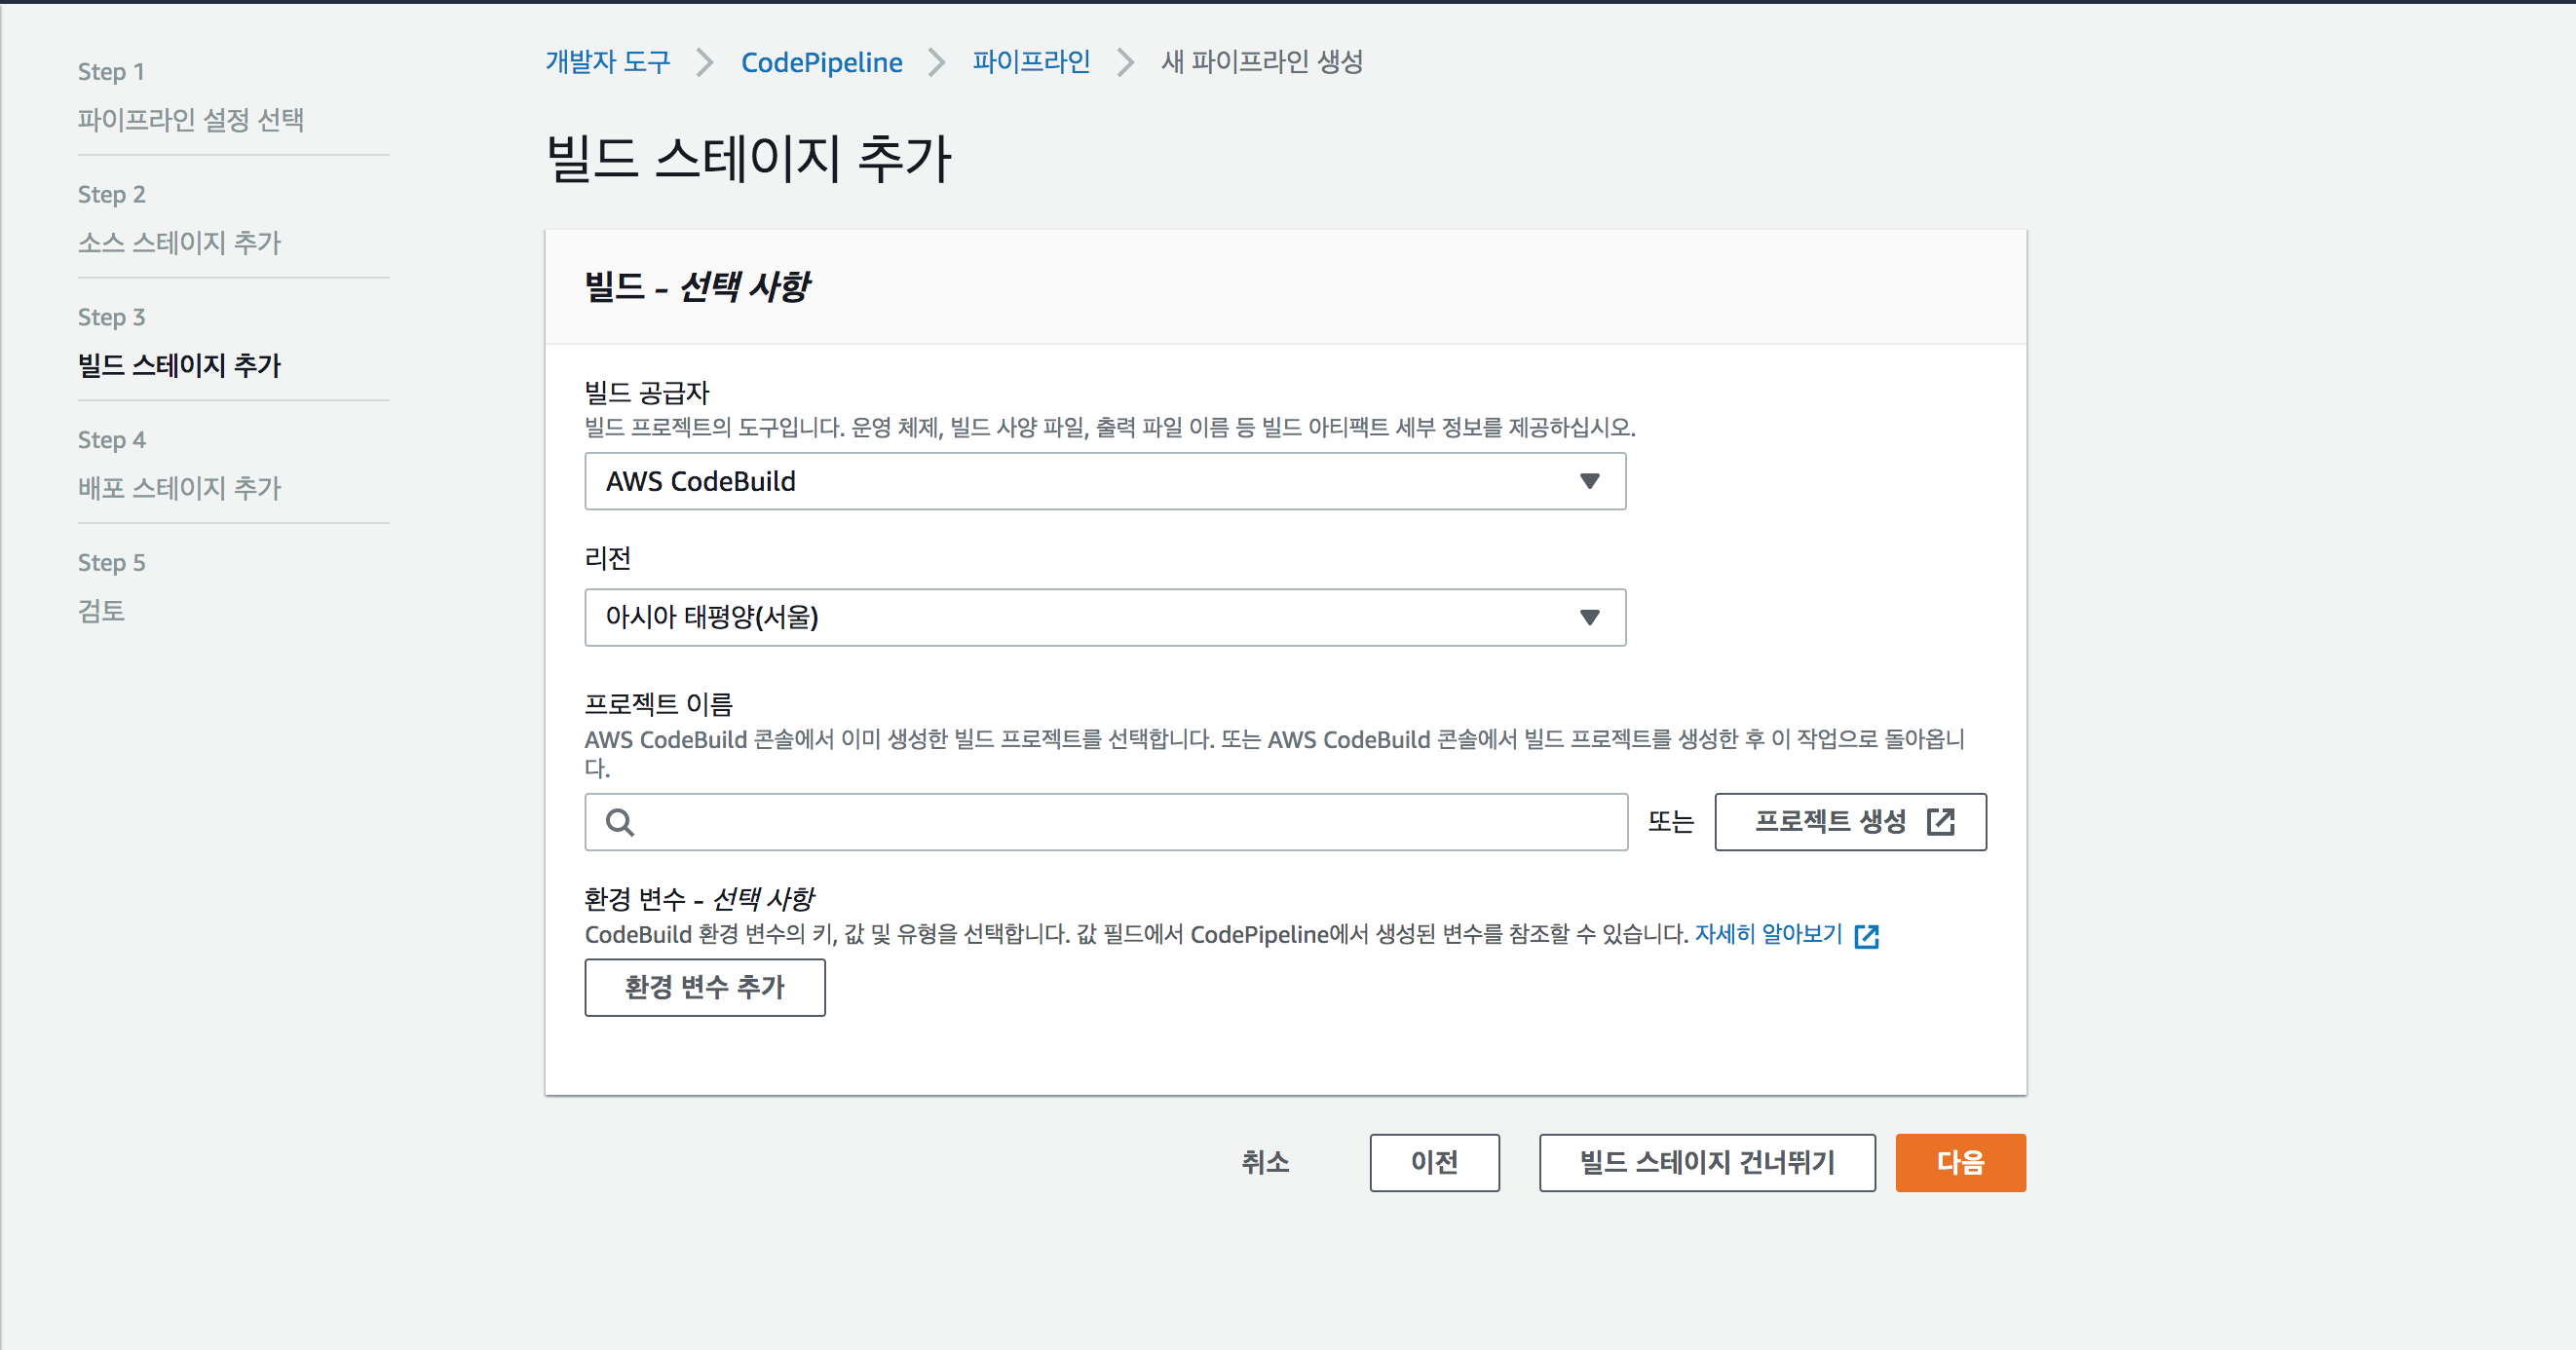This screenshot has width=2576, height=1350.
Task: Click the 프로젝트 이름 search input field
Action: coord(1120,822)
